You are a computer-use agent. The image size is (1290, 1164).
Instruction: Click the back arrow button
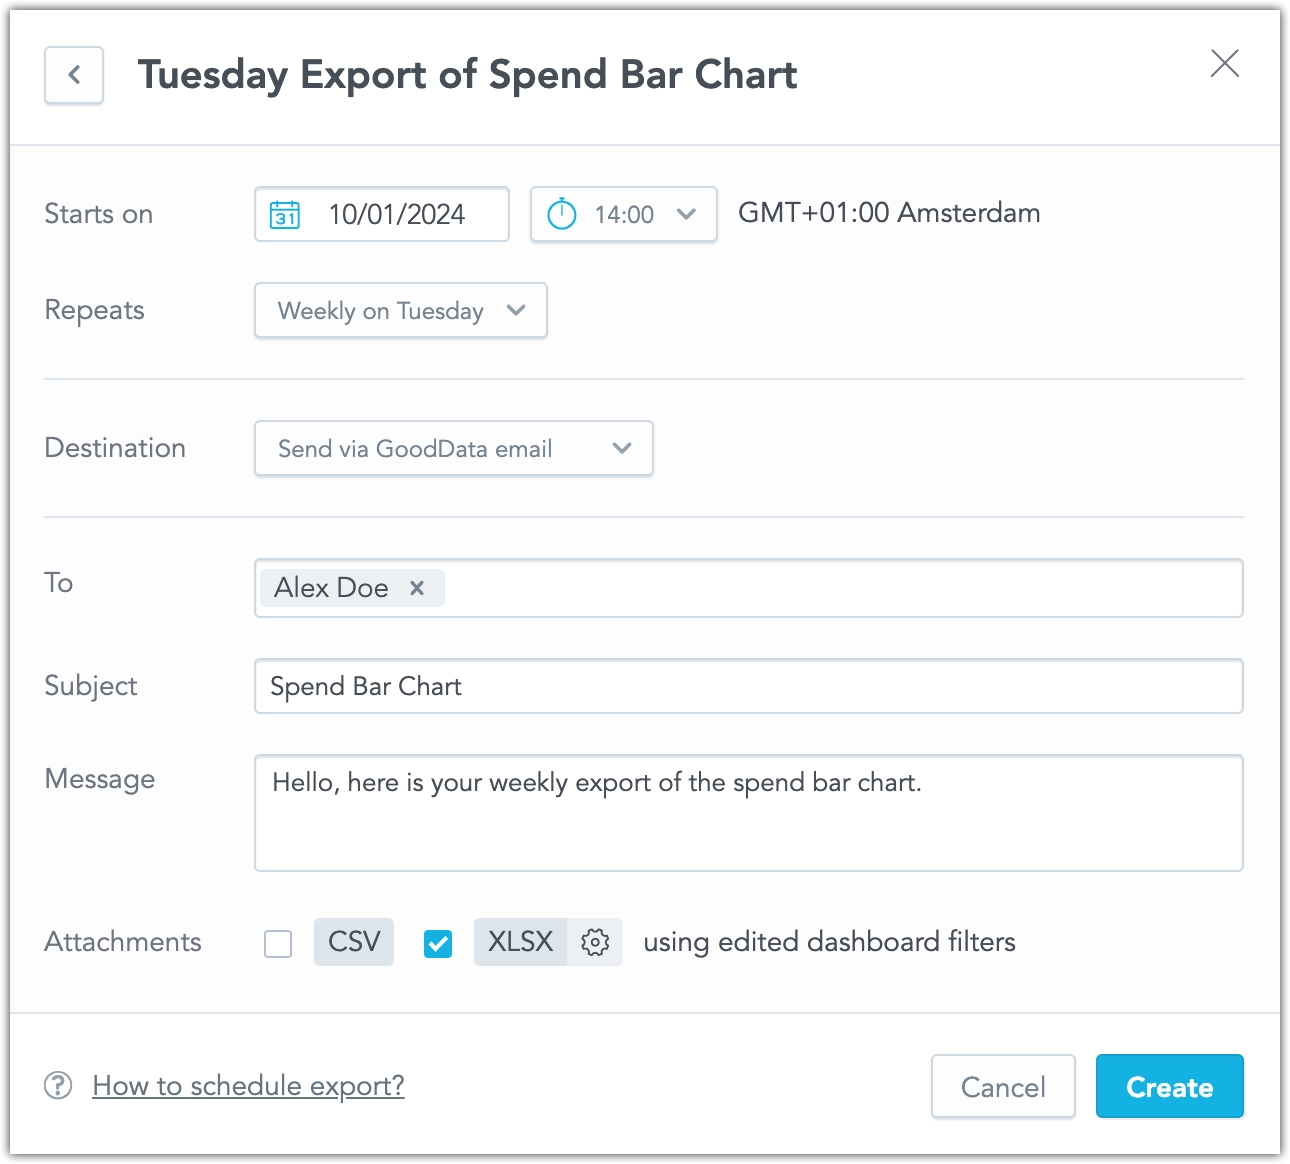(74, 75)
